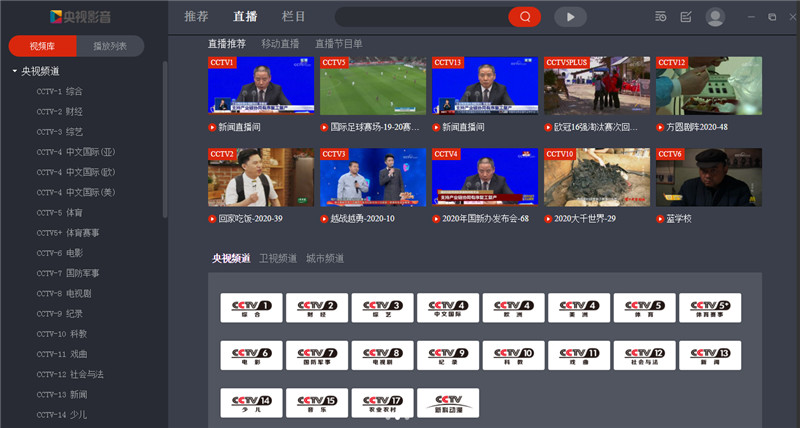Select the CCTV13 新闻 channel logo tile
The width and height of the screenshot is (800, 428).
pos(710,355)
